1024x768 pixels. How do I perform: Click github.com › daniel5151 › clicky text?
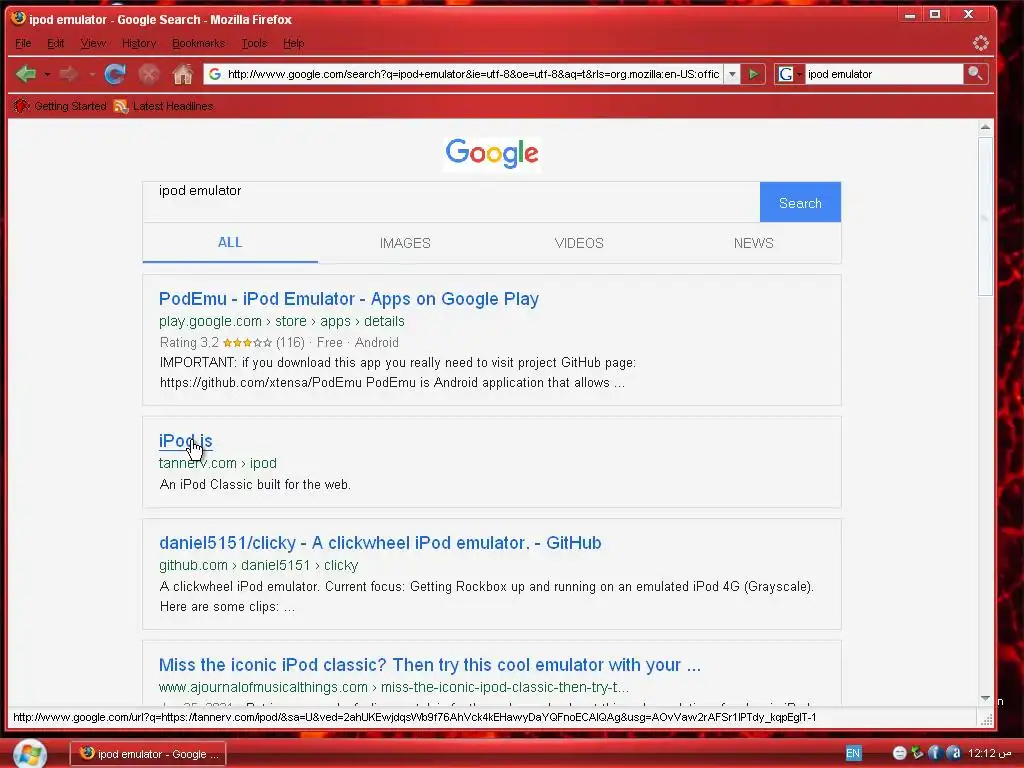259,565
